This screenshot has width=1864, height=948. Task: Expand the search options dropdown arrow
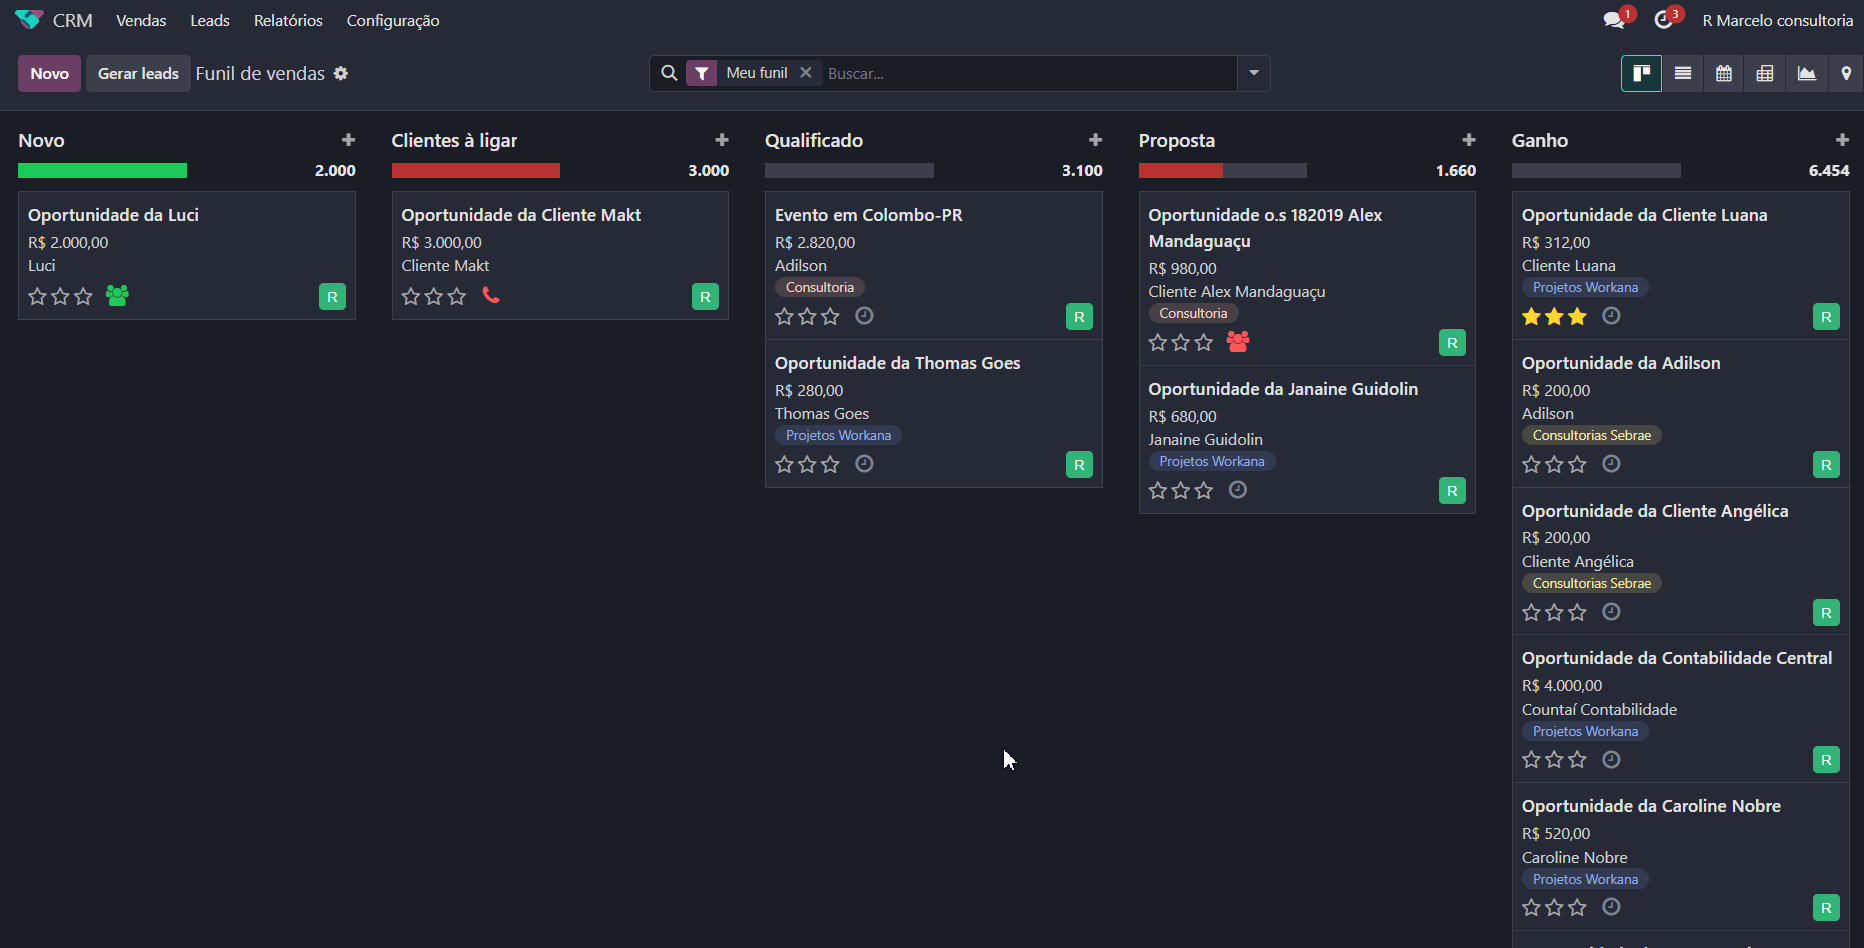click(1253, 73)
